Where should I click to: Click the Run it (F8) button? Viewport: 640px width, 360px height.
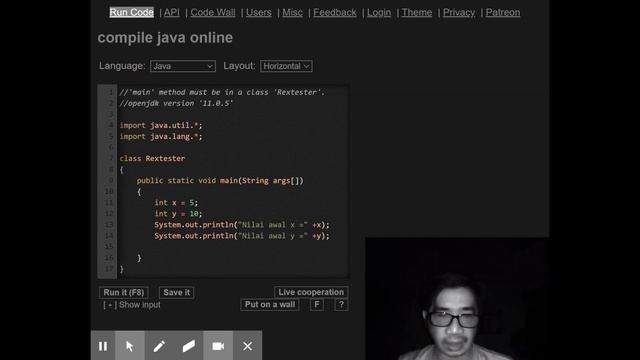point(124,292)
